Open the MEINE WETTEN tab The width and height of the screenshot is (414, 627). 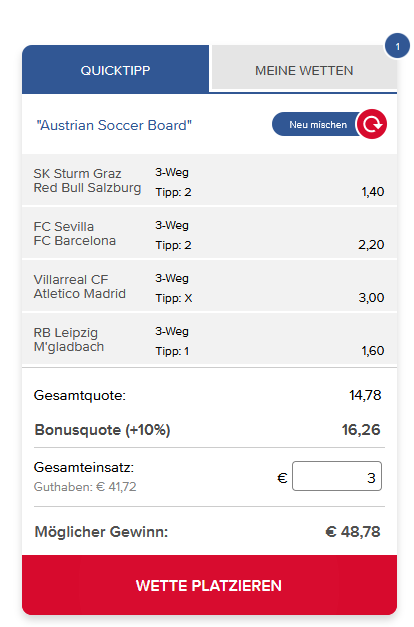click(304, 68)
